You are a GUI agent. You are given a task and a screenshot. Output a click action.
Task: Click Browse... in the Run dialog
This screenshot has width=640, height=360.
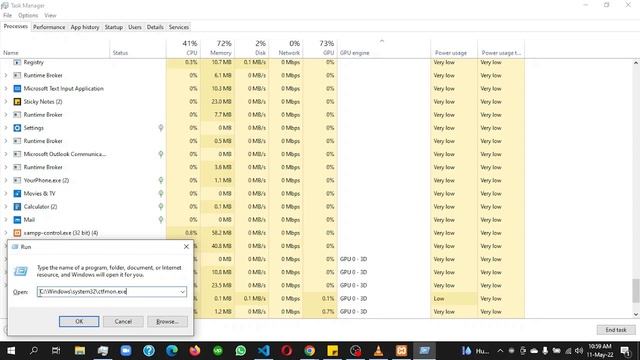(167, 322)
